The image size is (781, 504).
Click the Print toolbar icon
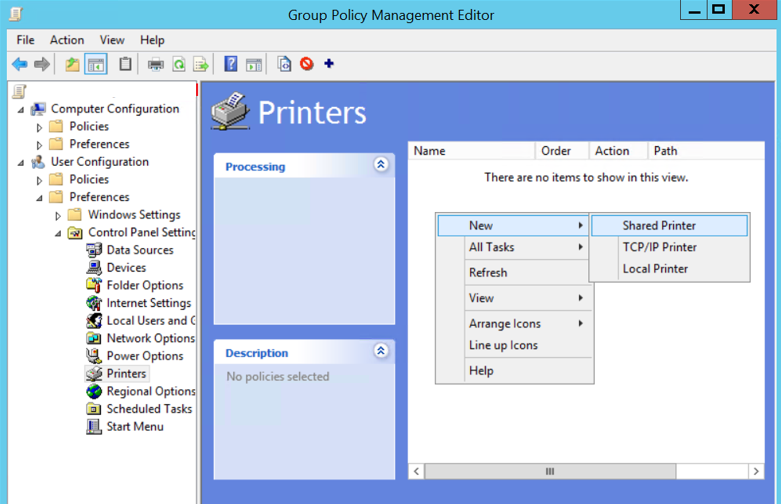pos(156,64)
